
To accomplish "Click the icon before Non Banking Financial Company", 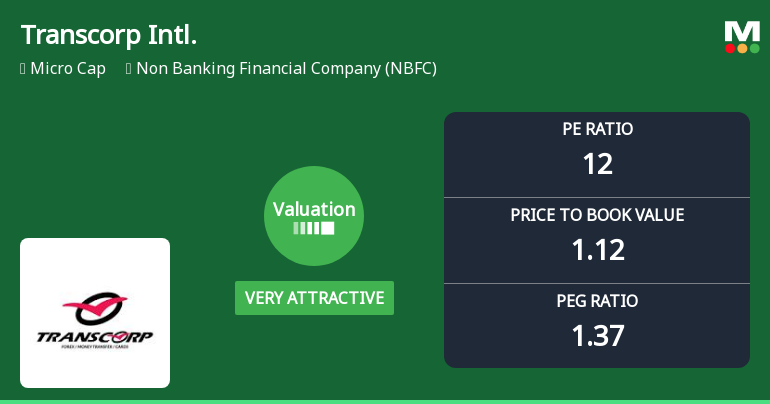I will point(129,69).
